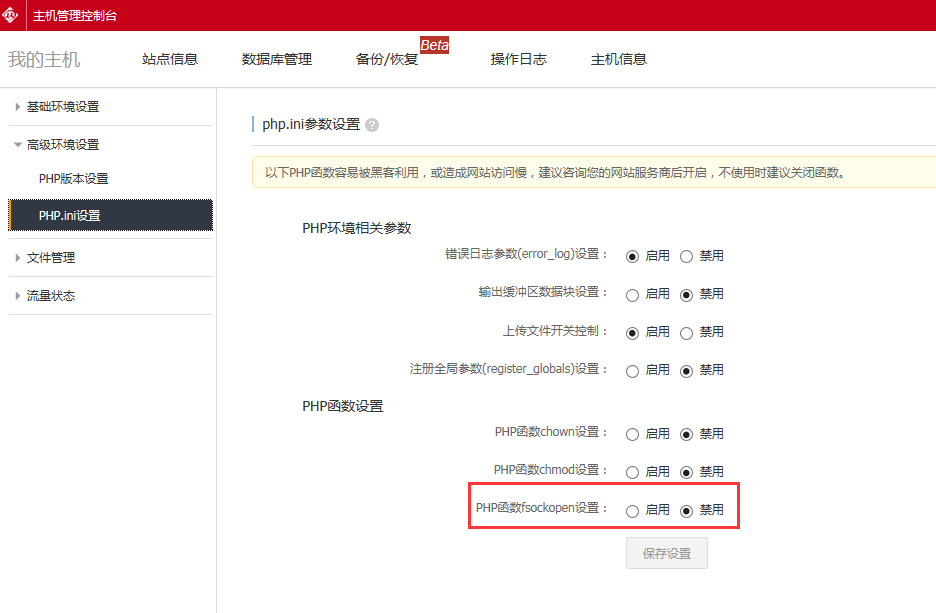This screenshot has width=936, height=613.
Task: Click 我的主机 heading link
Action: tap(44, 59)
